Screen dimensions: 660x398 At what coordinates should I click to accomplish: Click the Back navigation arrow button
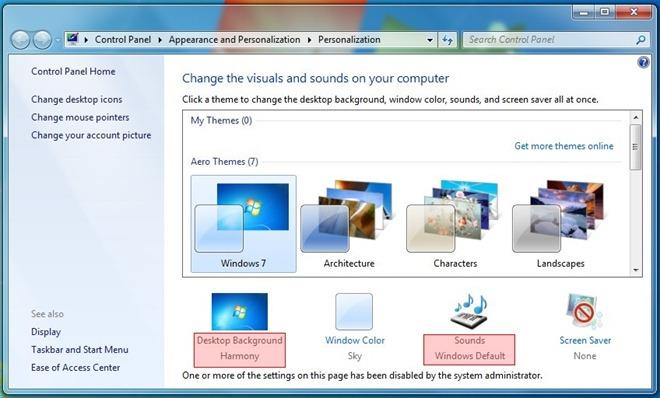tap(20, 40)
